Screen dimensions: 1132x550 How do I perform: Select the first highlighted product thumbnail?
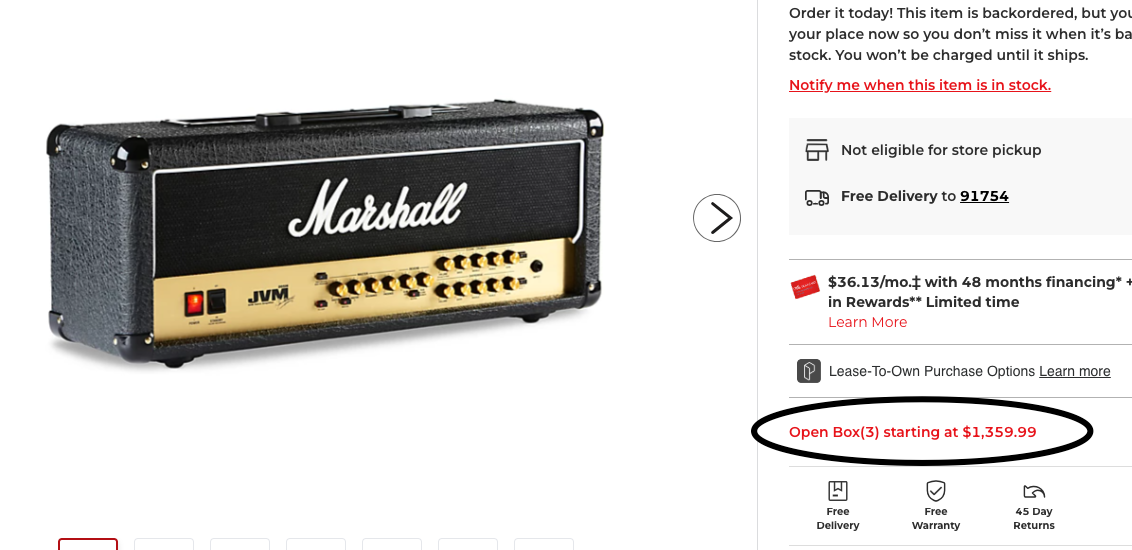pos(88,544)
